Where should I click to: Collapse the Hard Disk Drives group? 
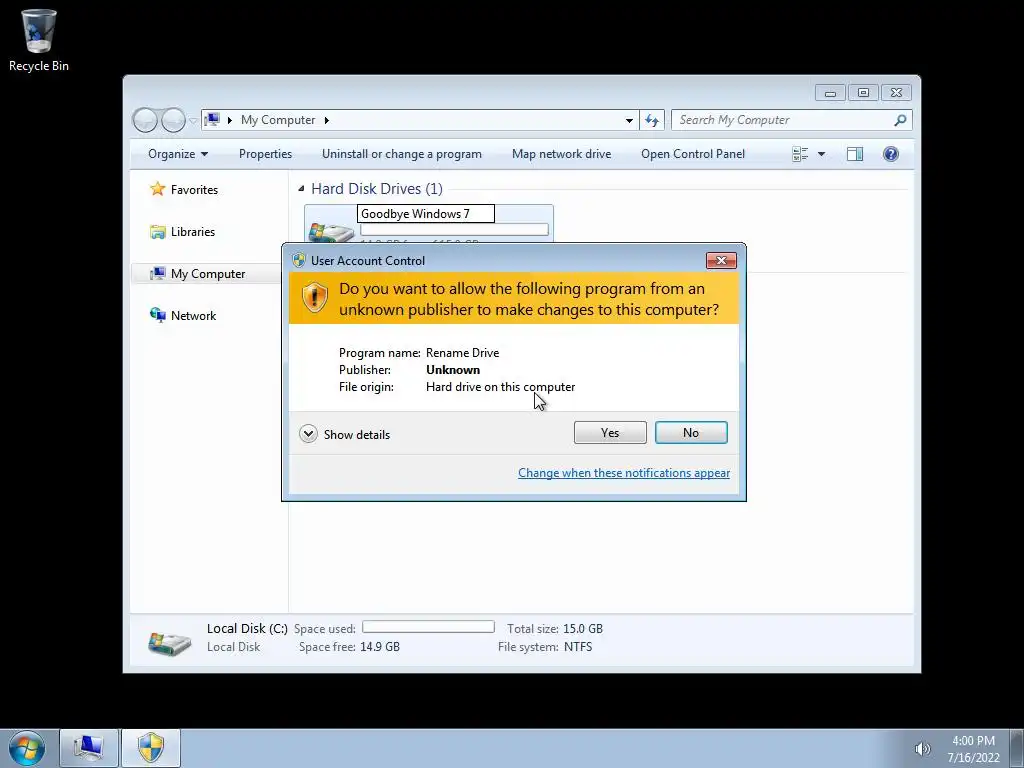[x=301, y=189]
